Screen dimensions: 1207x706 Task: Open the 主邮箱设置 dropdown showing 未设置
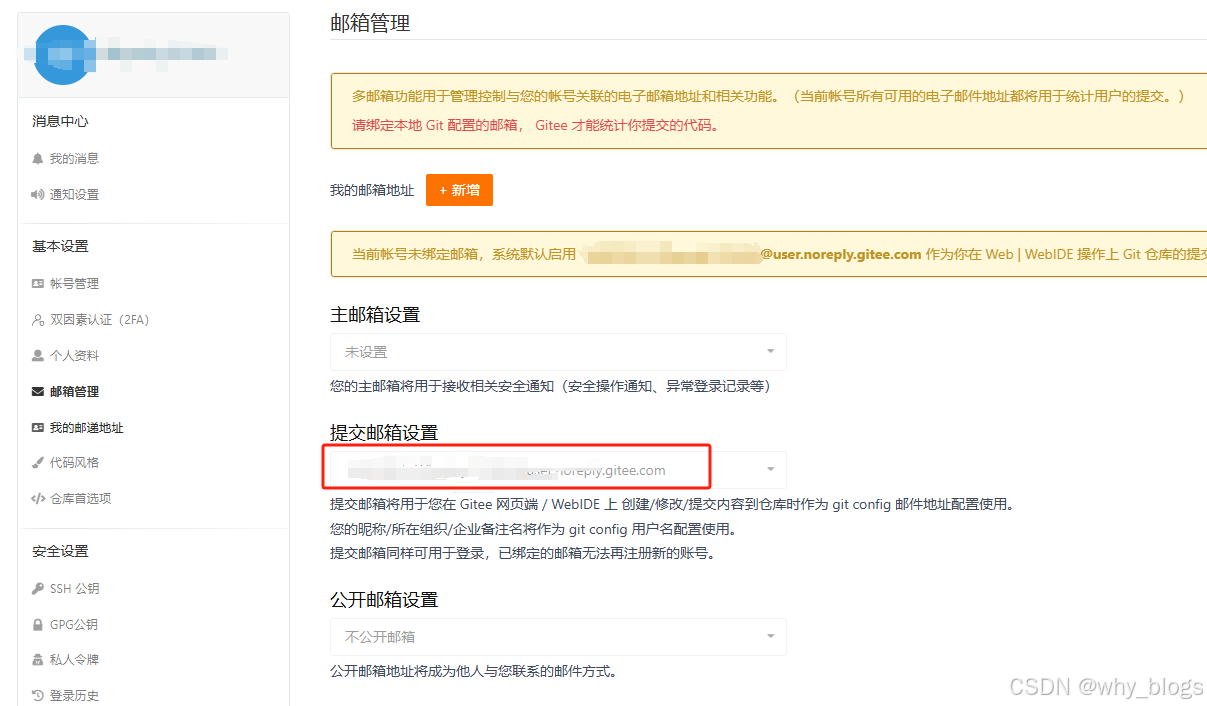tap(558, 352)
